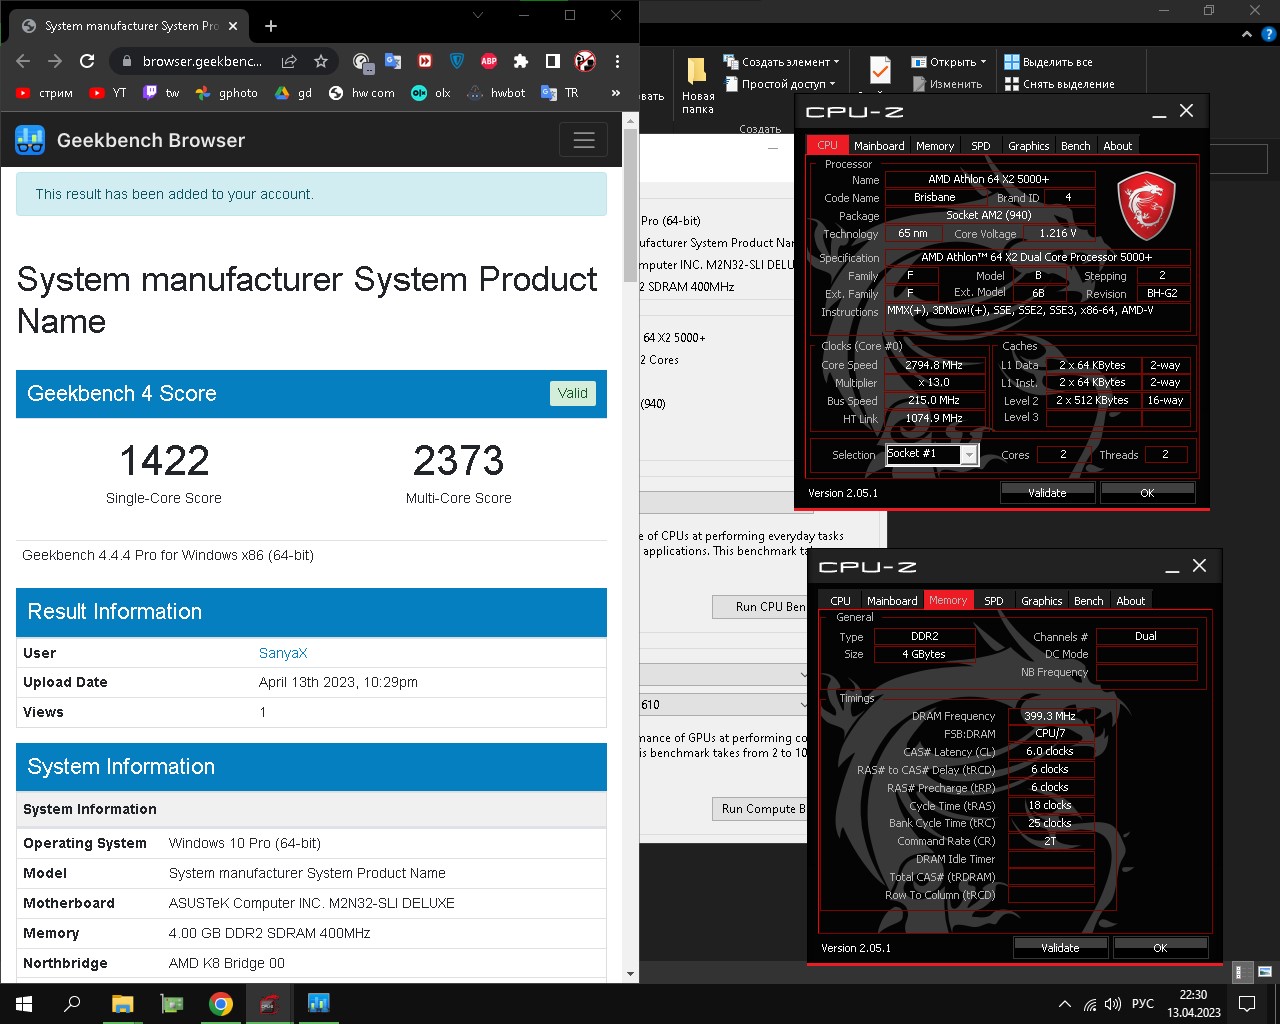Open the File Explorer taskbar icon

coord(122,1004)
